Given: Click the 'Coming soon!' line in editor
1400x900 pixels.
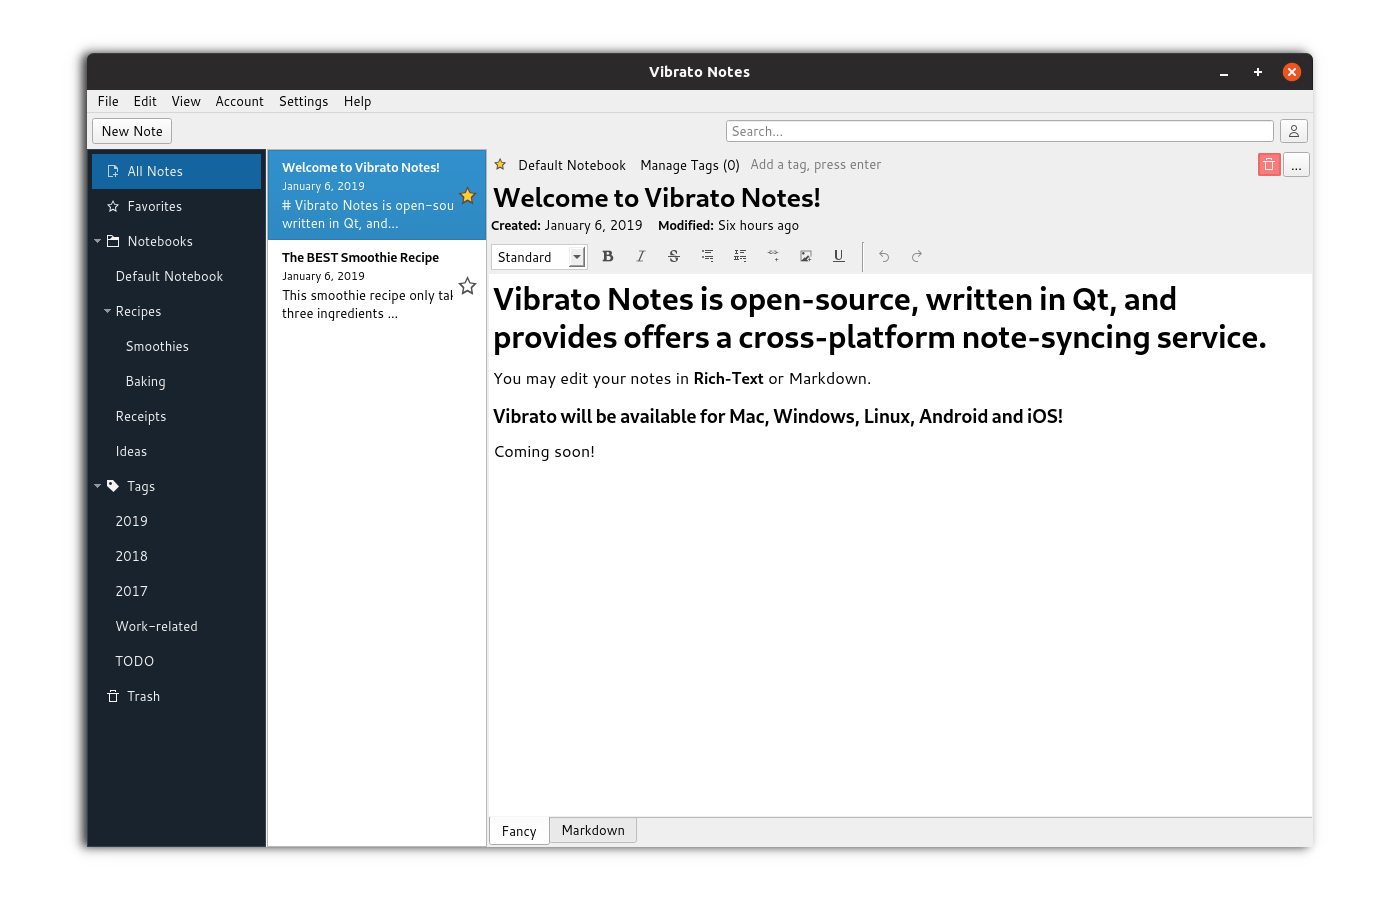Looking at the screenshot, I should (x=544, y=452).
